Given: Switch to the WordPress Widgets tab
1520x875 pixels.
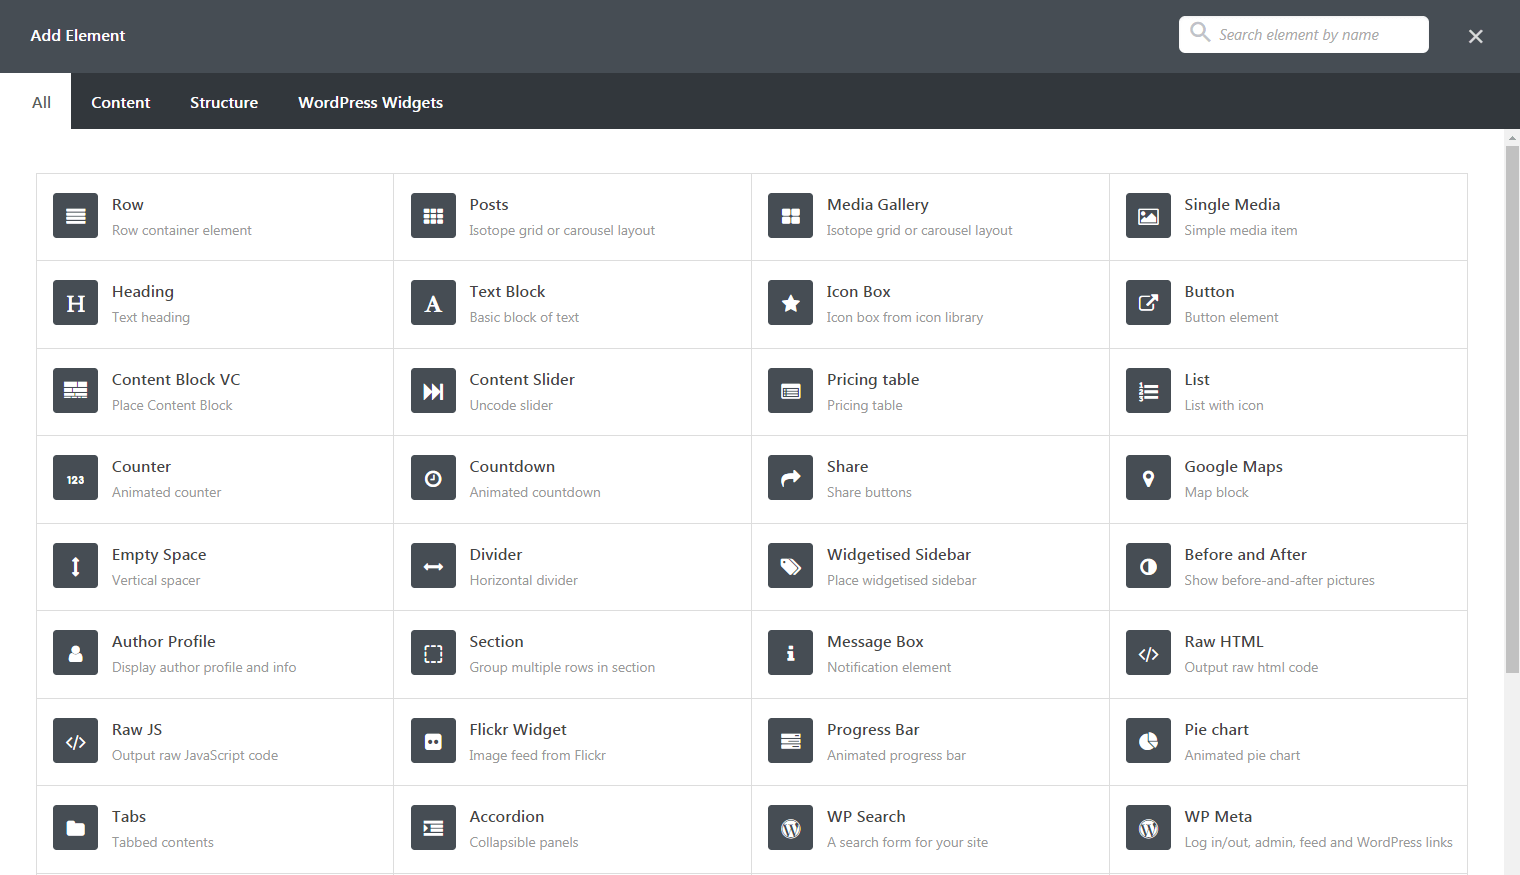Looking at the screenshot, I should tap(370, 101).
